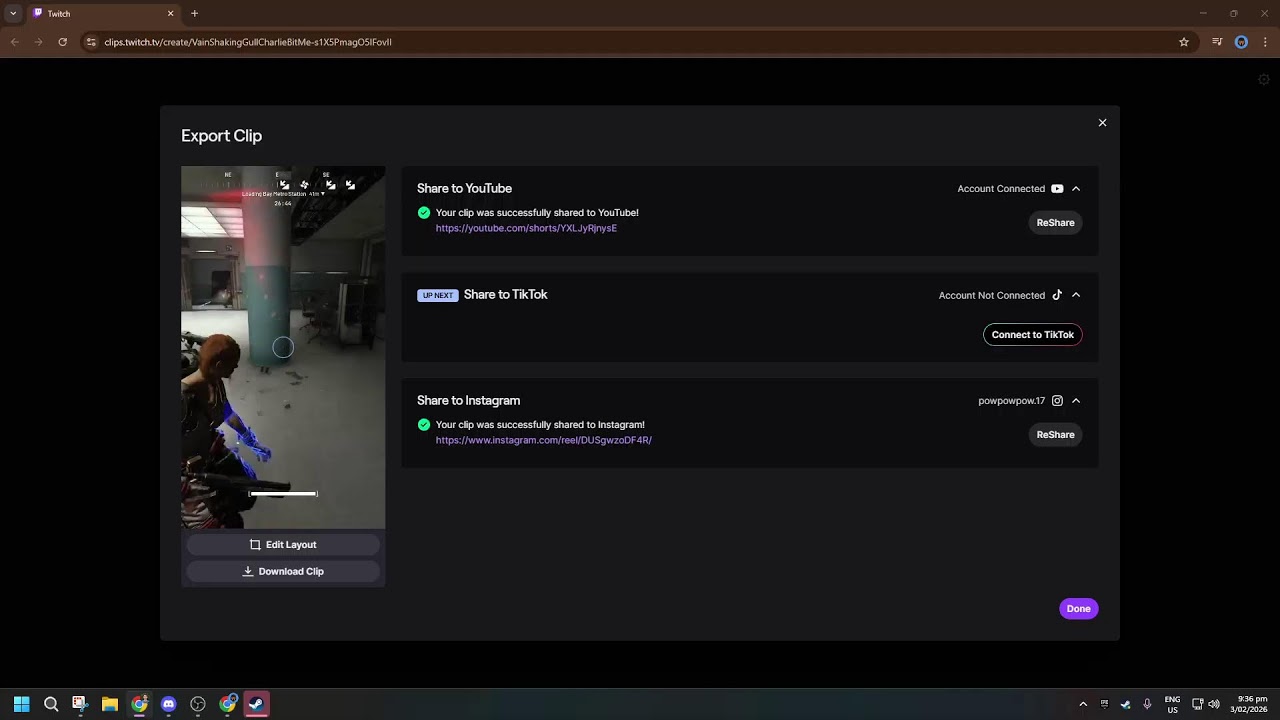Click the Up Next badge

437,295
